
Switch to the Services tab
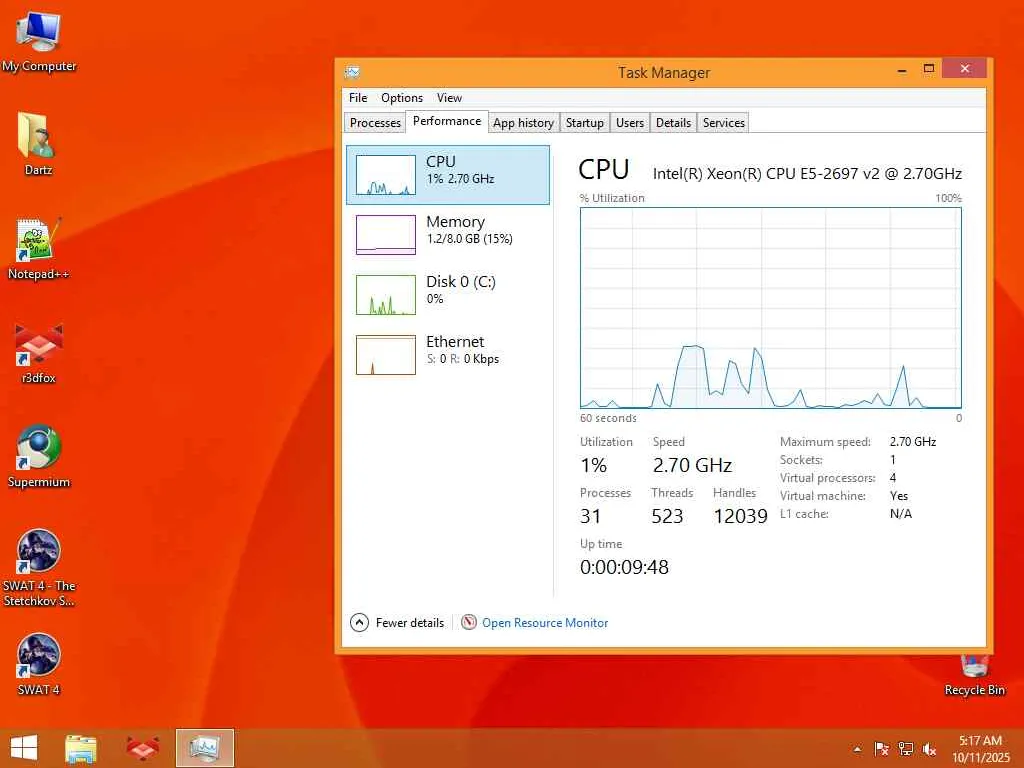(724, 123)
